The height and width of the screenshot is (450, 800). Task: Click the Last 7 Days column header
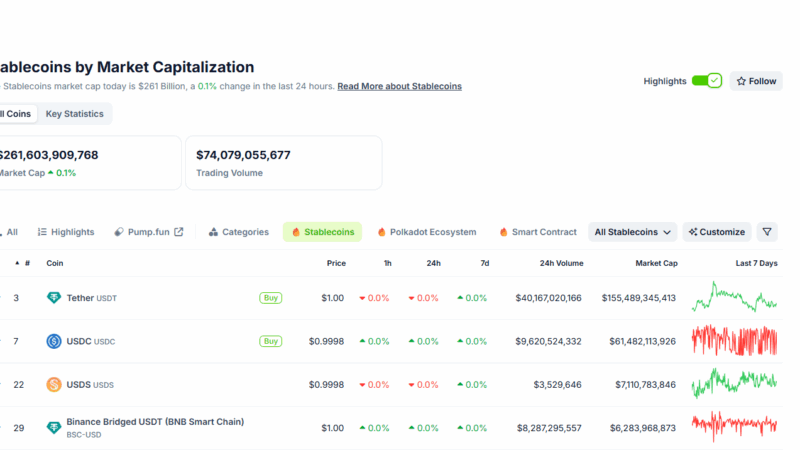point(757,263)
